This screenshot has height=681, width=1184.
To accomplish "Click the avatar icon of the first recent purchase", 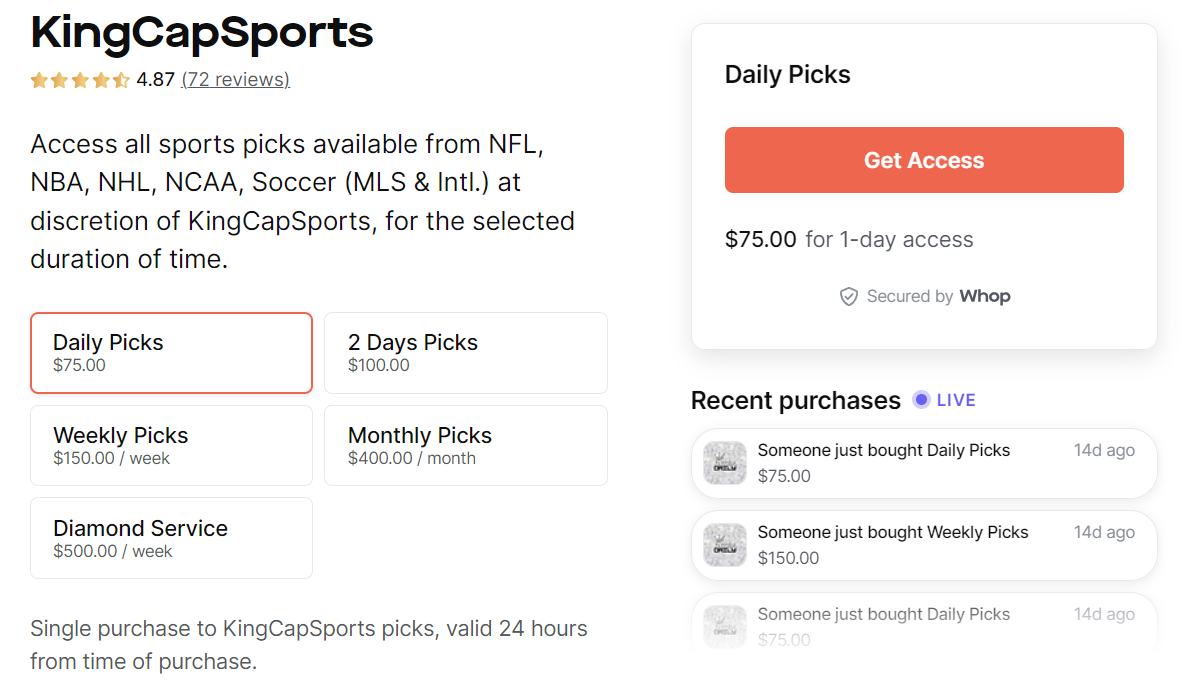I will pos(724,463).
